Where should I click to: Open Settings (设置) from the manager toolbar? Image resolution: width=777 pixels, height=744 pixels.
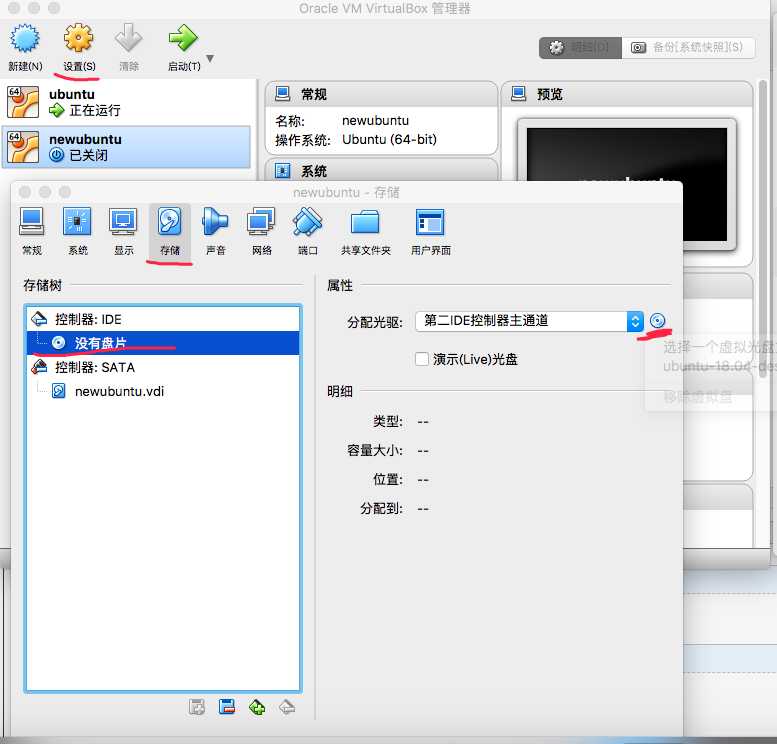click(79, 48)
